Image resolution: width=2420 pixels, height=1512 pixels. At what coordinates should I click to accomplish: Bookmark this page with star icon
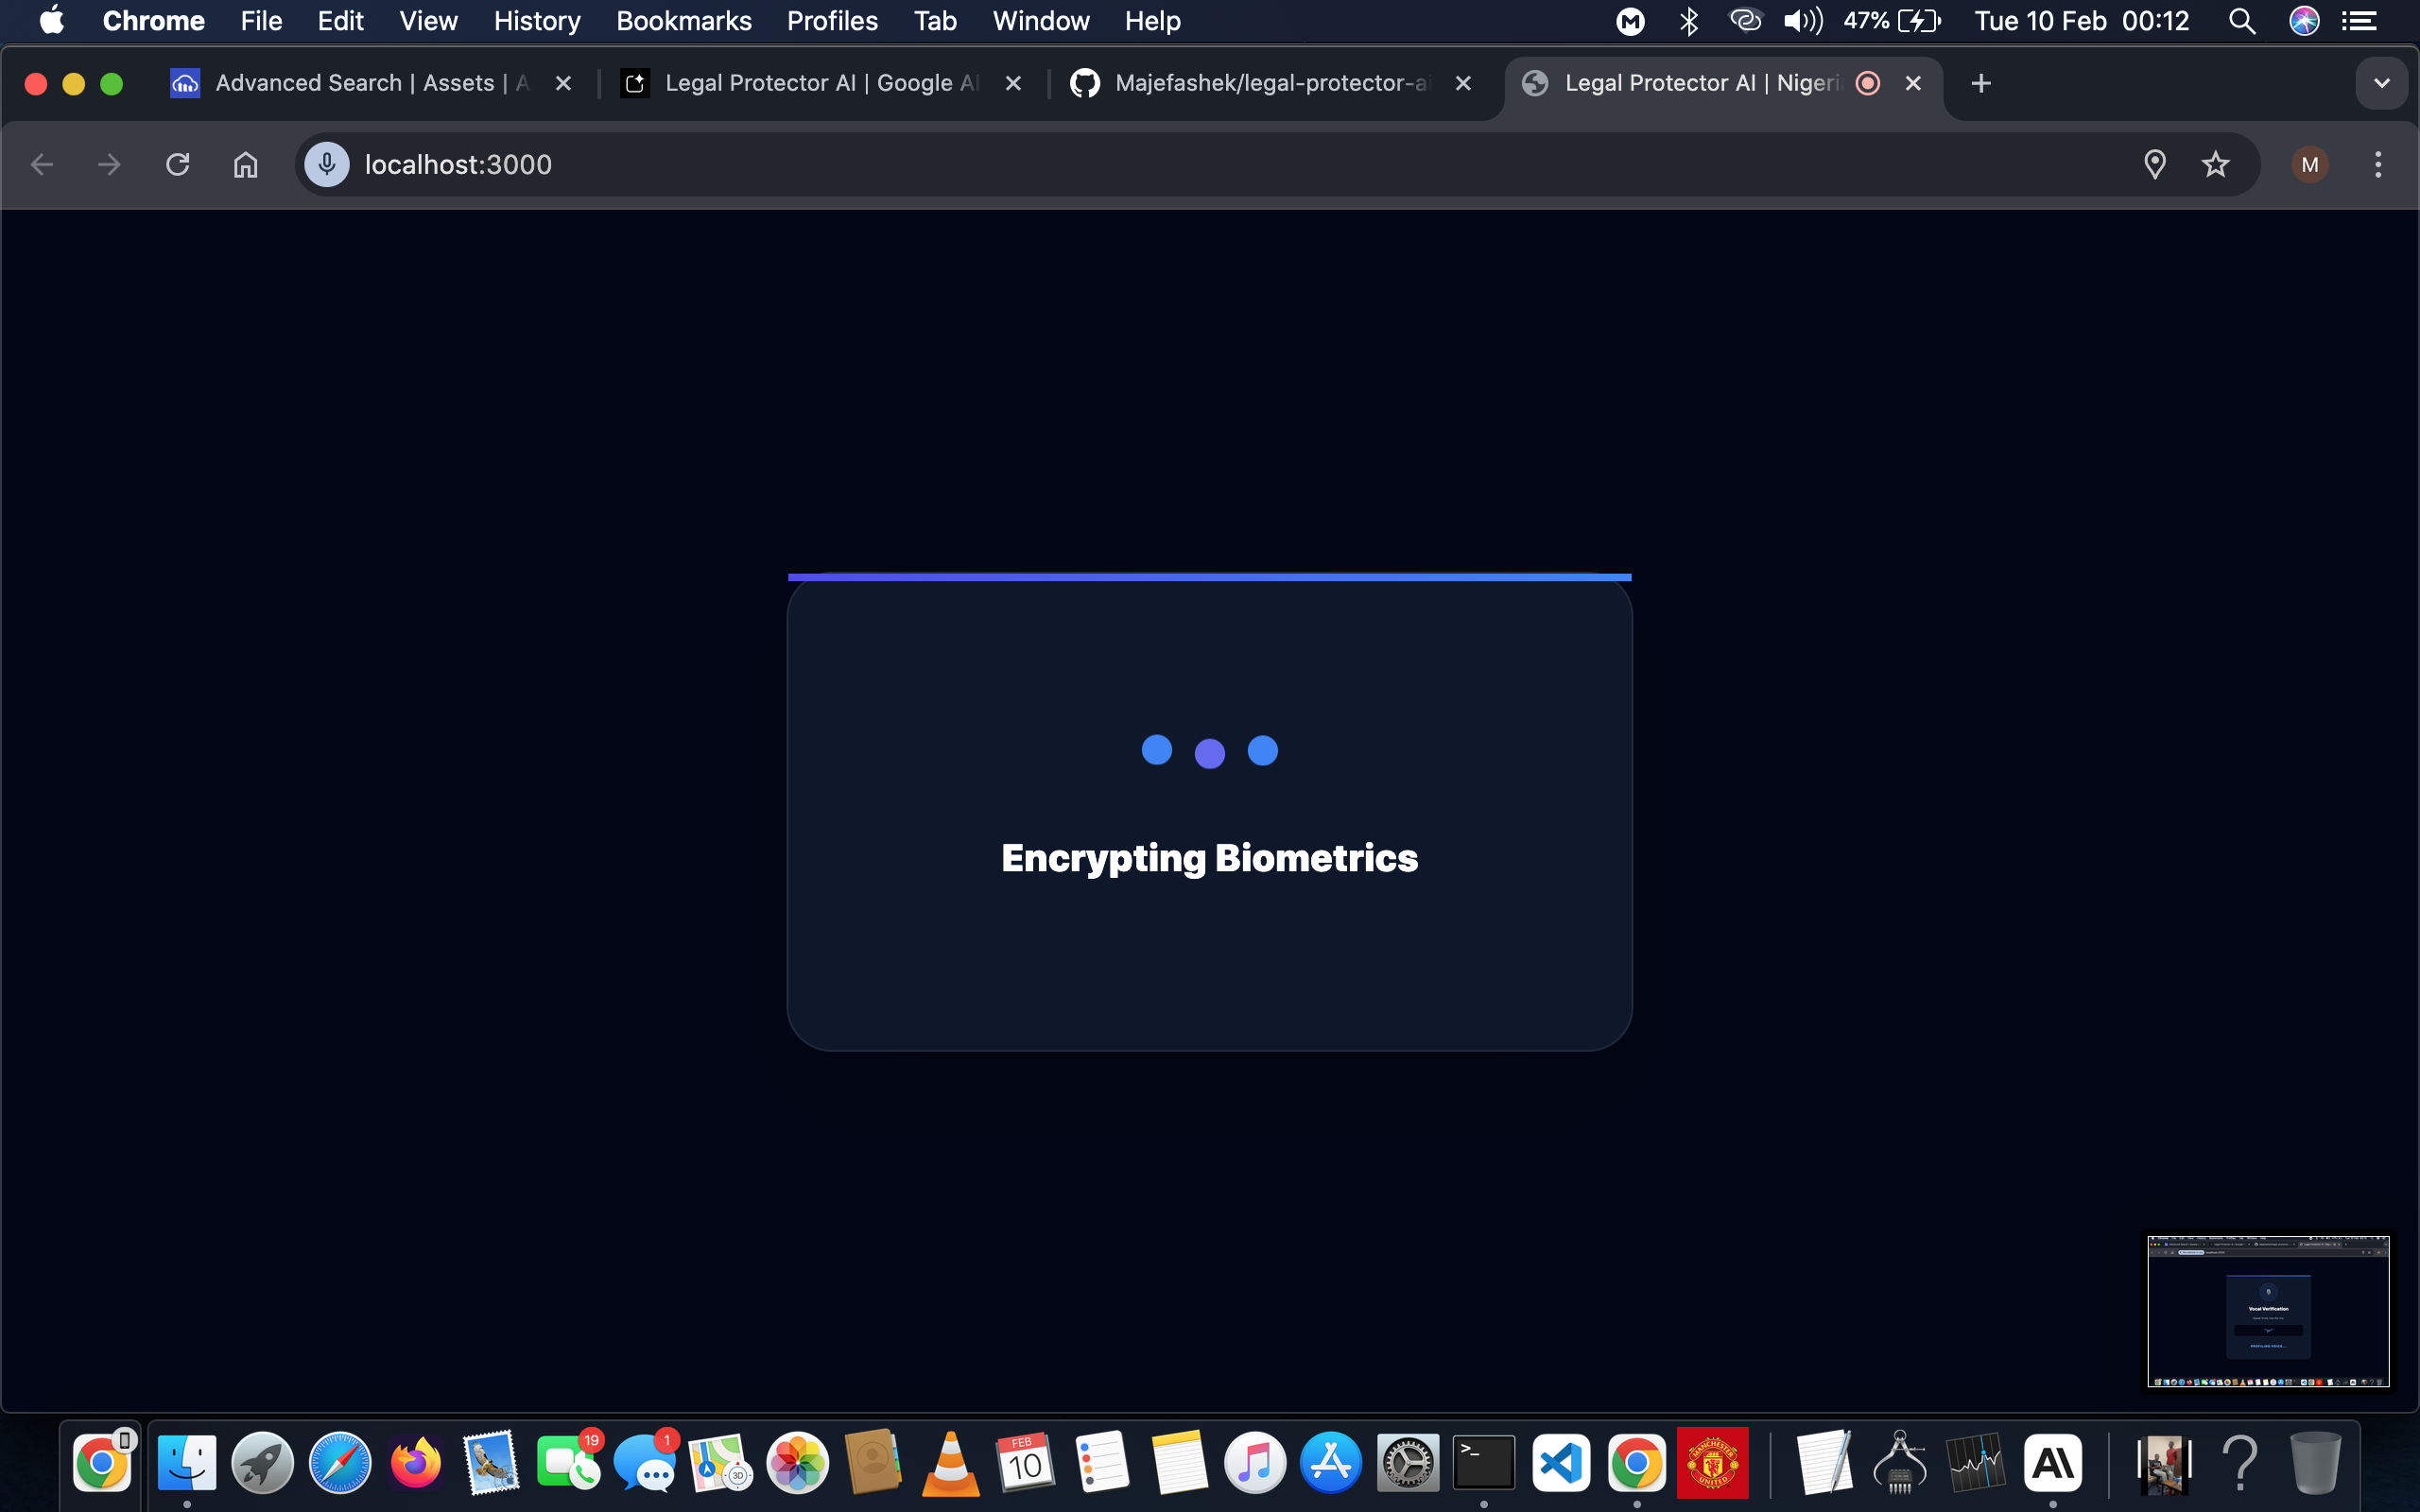click(x=2215, y=164)
